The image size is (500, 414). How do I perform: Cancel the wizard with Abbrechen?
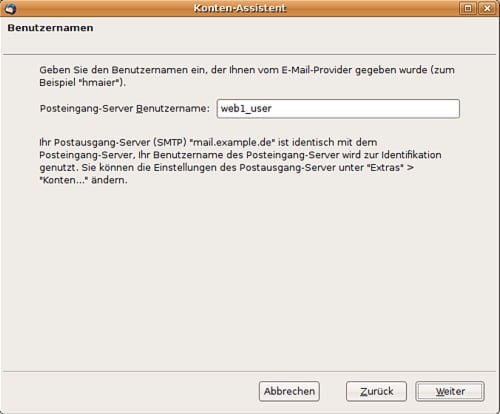click(x=289, y=391)
